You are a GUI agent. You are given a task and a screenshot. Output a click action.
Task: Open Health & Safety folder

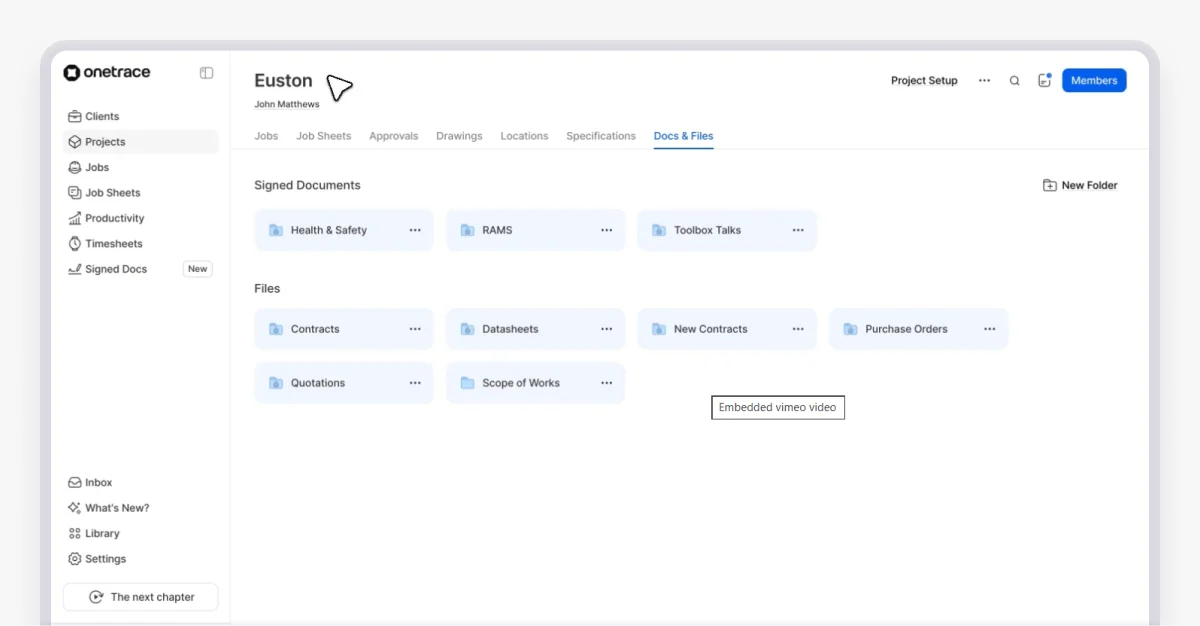(x=344, y=230)
